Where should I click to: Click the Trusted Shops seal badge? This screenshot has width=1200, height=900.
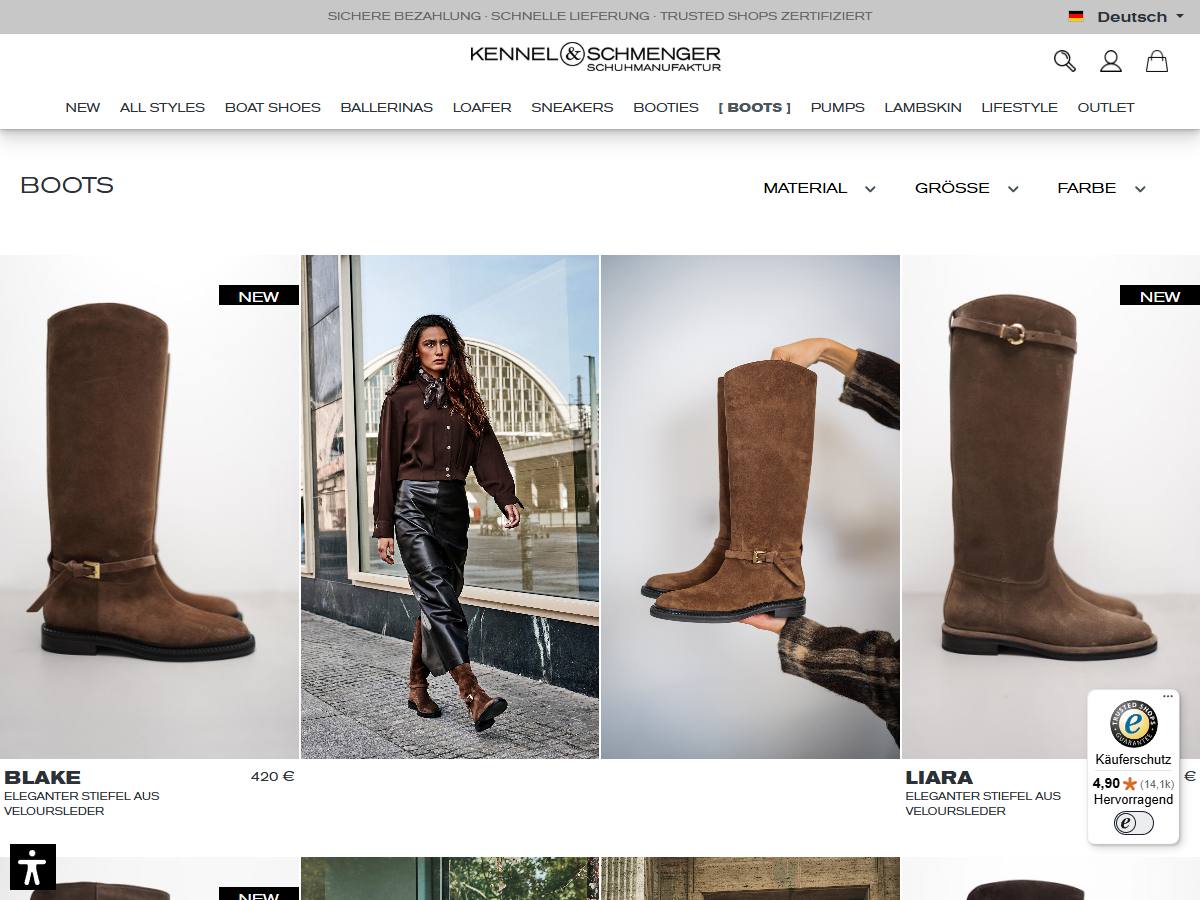tap(1133, 724)
